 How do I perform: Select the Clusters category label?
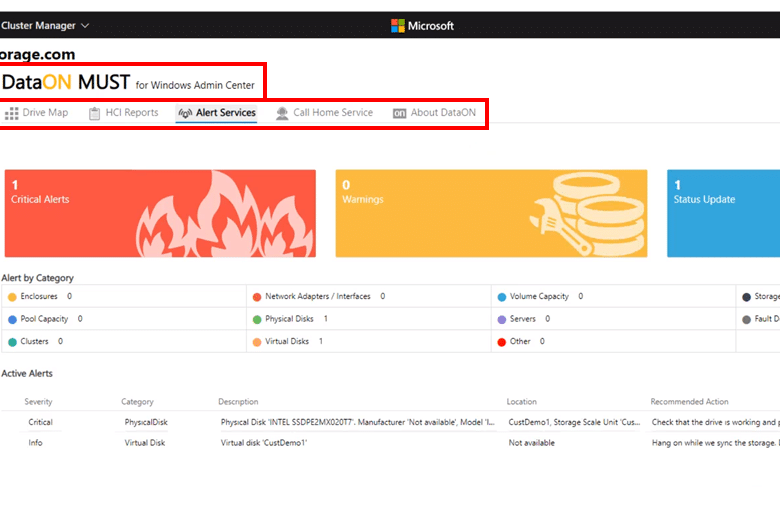click(34, 341)
